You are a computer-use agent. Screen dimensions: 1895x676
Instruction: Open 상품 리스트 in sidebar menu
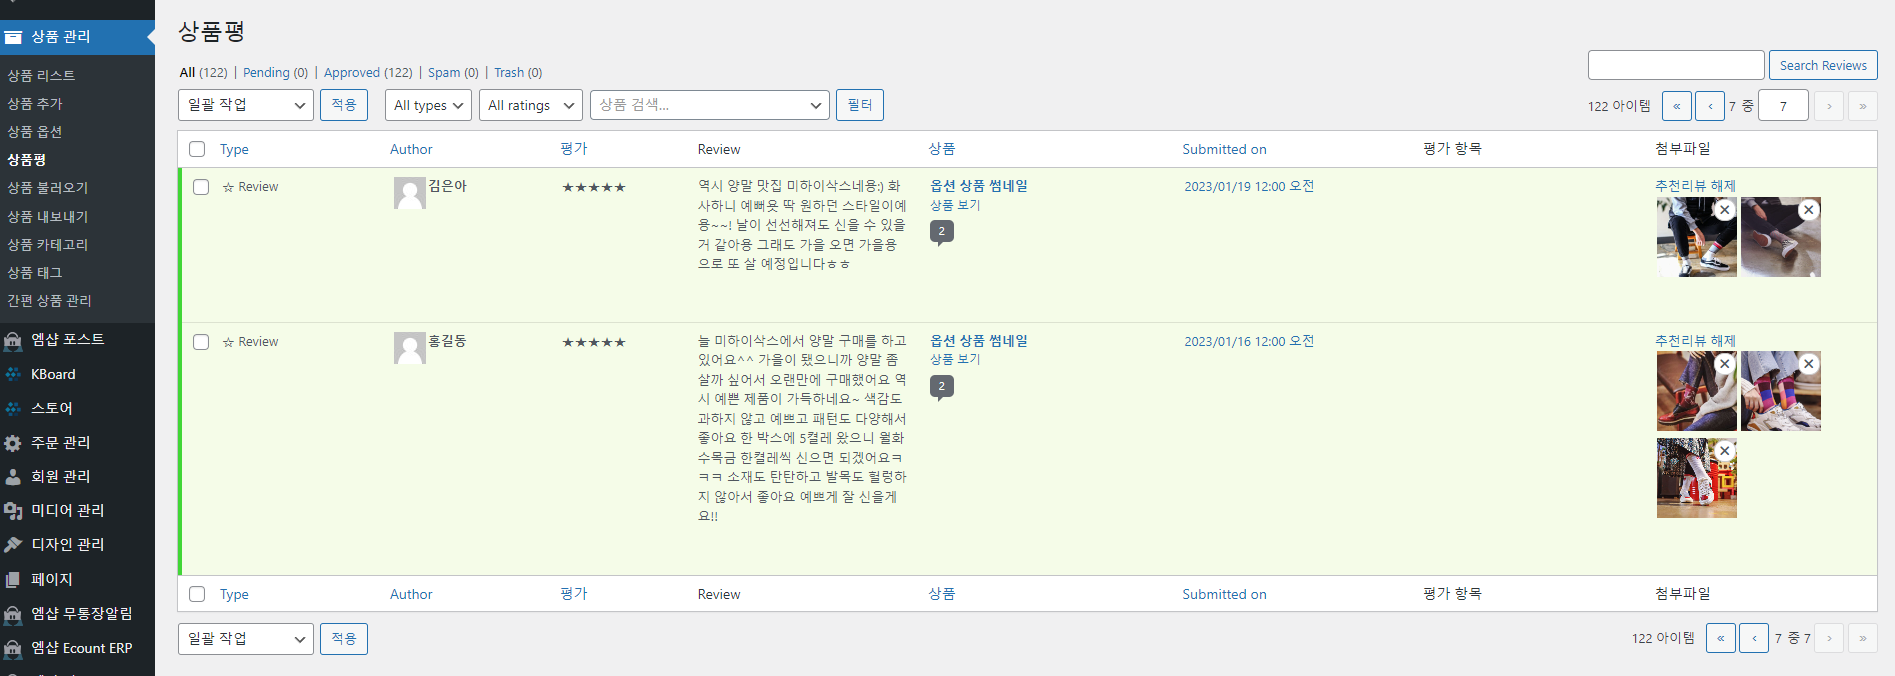41,76
